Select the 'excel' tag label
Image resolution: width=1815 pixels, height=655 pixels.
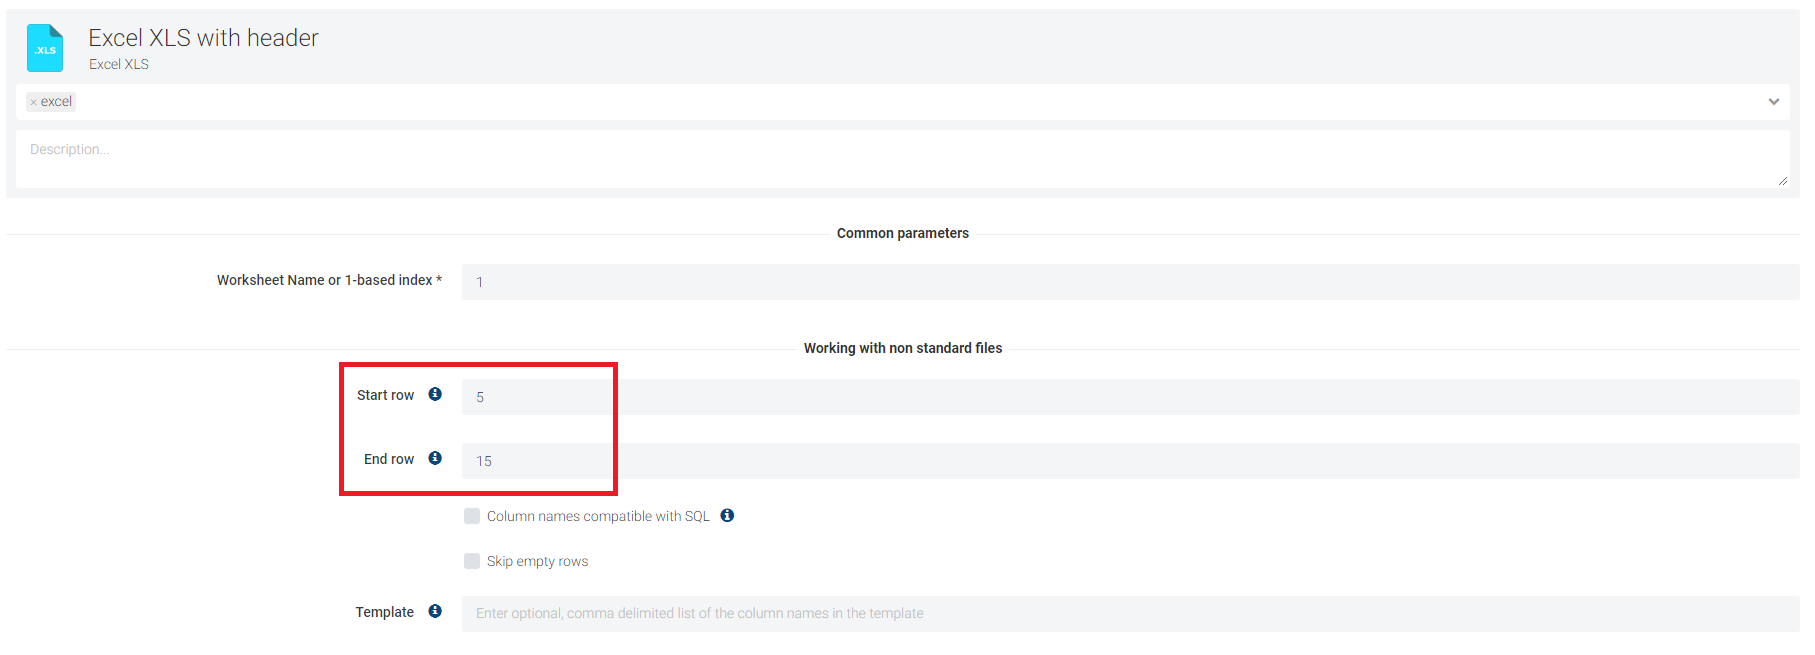click(56, 102)
